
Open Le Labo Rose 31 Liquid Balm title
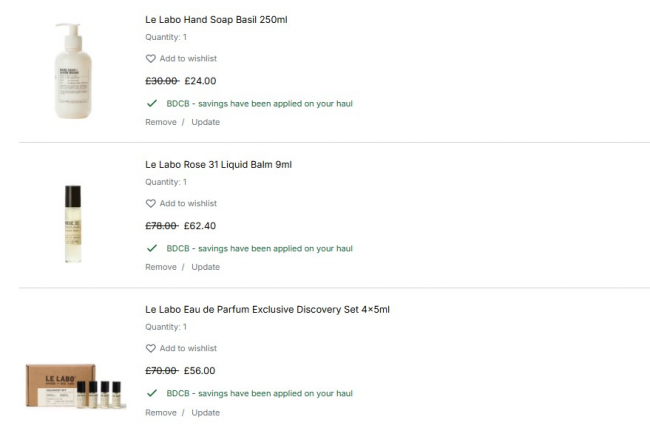(218, 164)
